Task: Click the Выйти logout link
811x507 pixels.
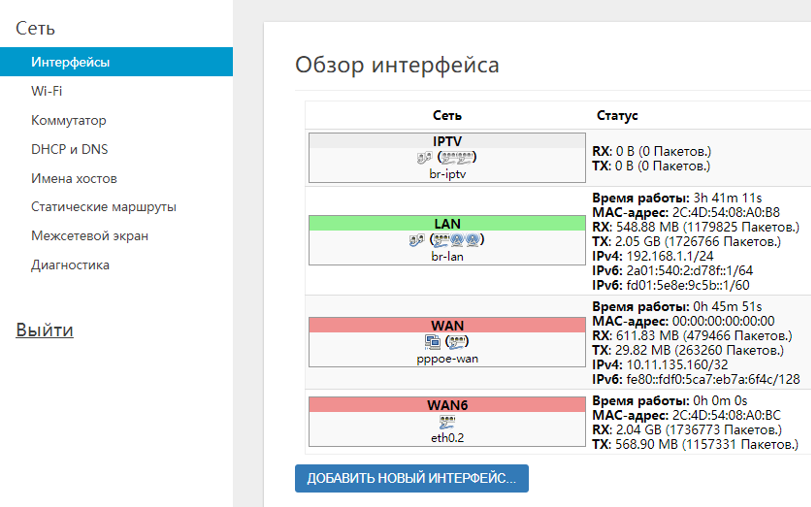Action: point(44,330)
